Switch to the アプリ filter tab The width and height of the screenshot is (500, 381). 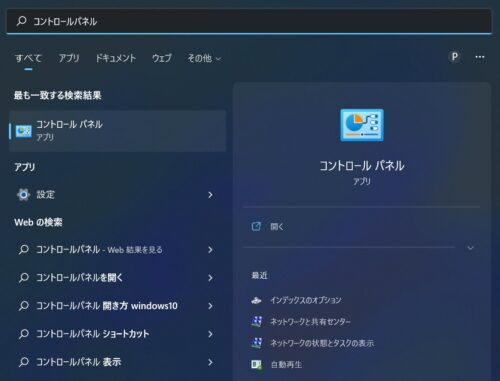click(69, 58)
